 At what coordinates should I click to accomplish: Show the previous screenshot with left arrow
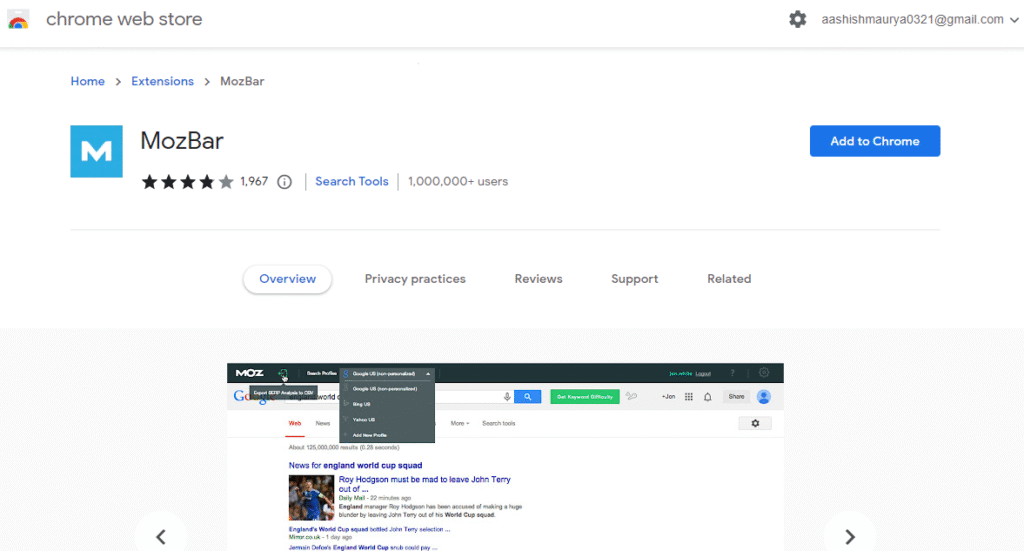pos(161,537)
